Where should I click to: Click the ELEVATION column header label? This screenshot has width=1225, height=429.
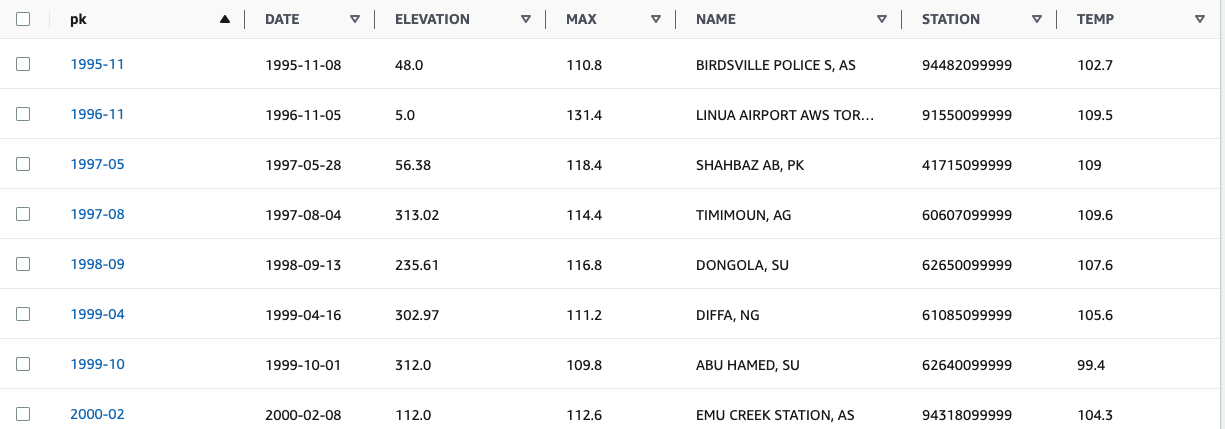pos(432,19)
